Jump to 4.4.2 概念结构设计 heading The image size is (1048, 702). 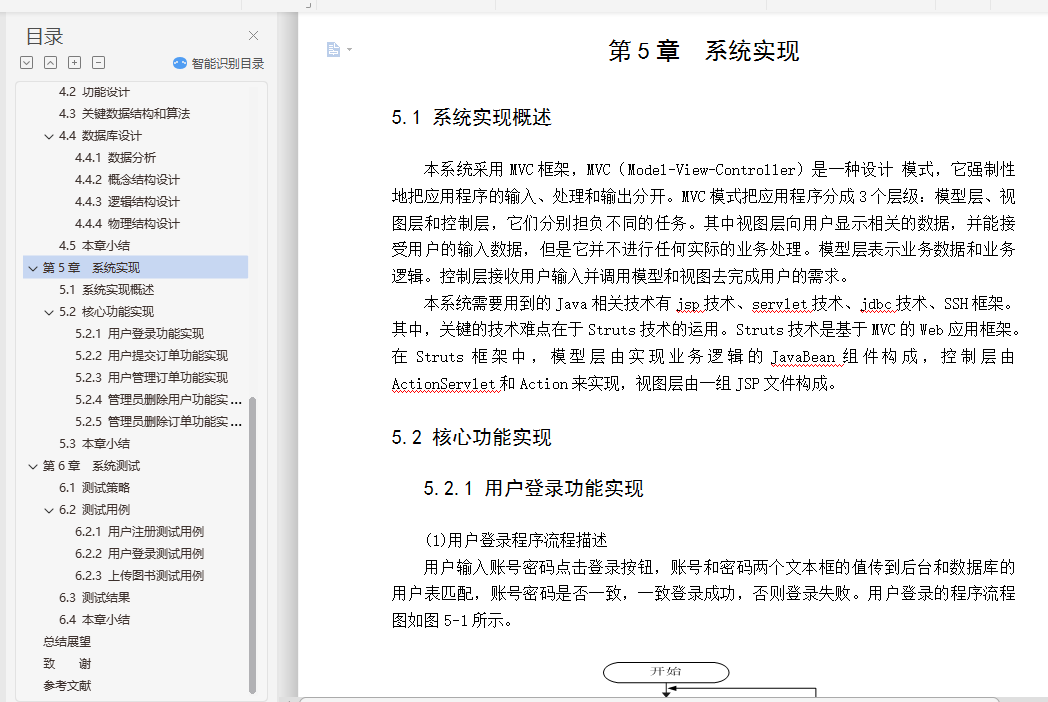pos(127,180)
